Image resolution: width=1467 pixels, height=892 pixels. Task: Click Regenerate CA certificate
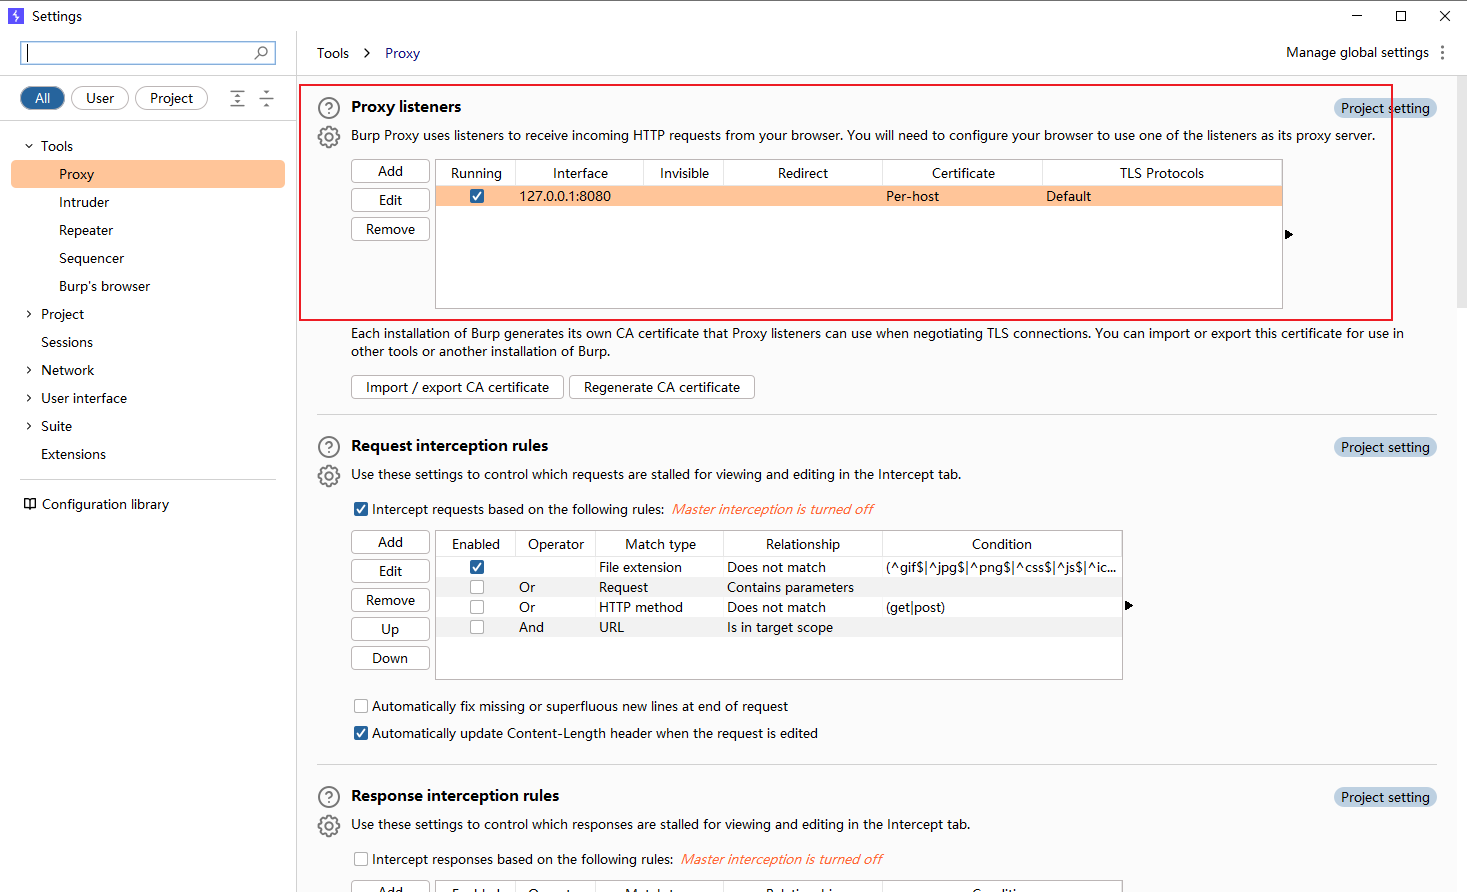[662, 387]
